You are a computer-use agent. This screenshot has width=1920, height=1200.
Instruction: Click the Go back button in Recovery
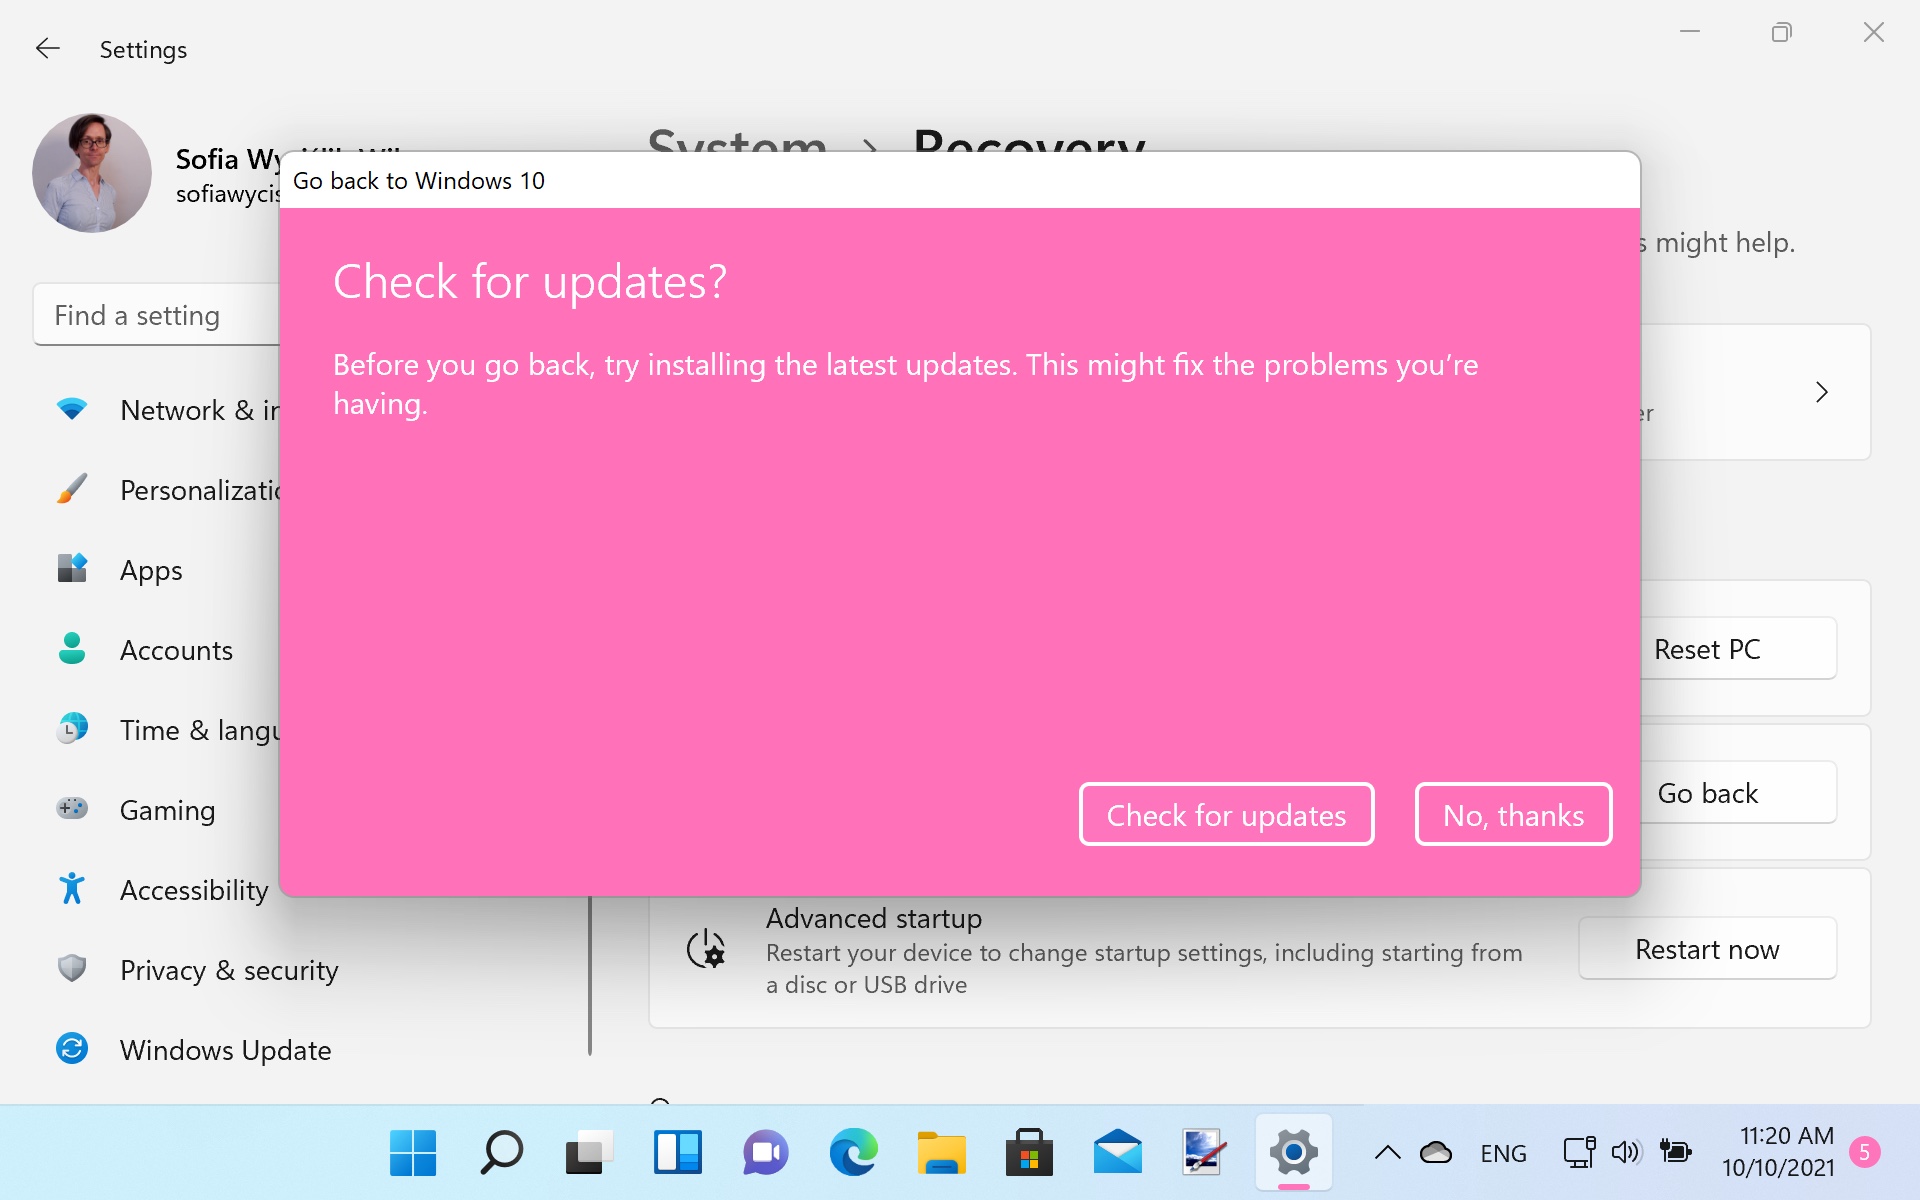click(1738, 793)
